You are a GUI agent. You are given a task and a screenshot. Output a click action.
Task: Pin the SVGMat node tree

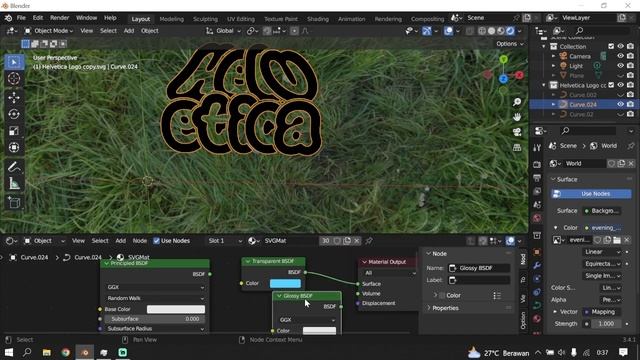click(x=369, y=241)
